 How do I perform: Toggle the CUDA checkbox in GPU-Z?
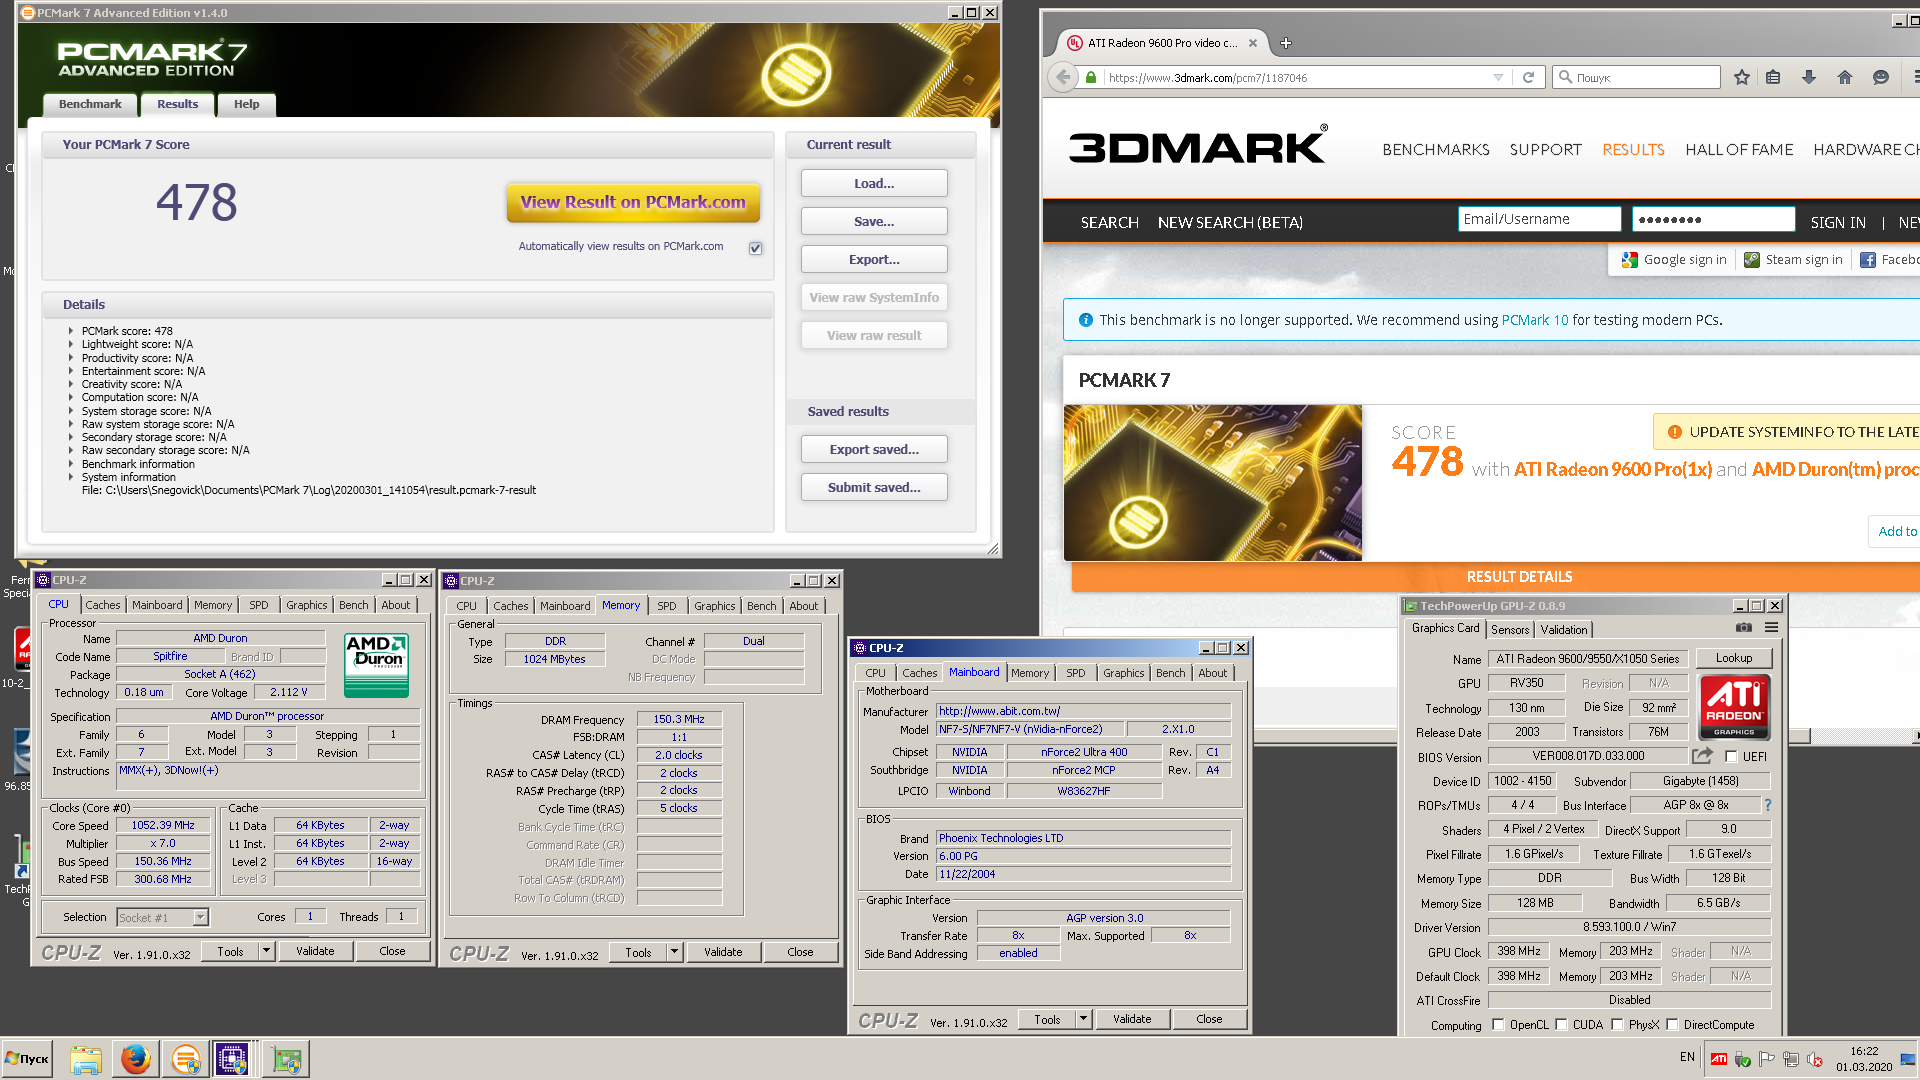1561,1025
